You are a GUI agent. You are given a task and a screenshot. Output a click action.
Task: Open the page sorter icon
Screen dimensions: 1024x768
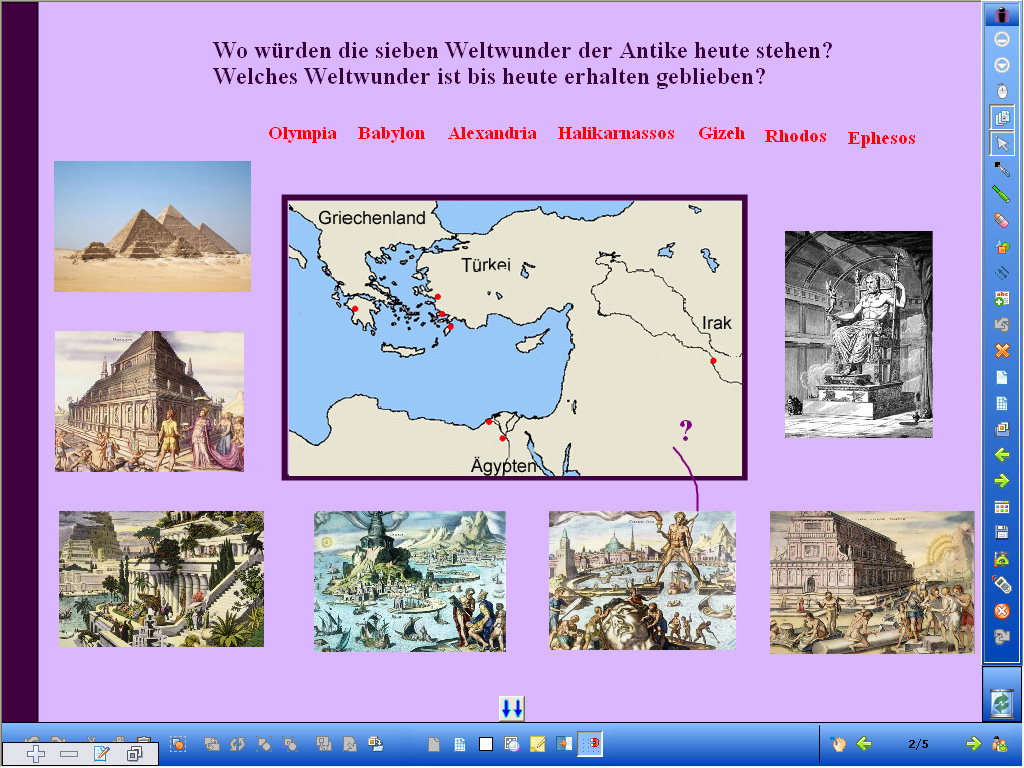coord(1002,507)
